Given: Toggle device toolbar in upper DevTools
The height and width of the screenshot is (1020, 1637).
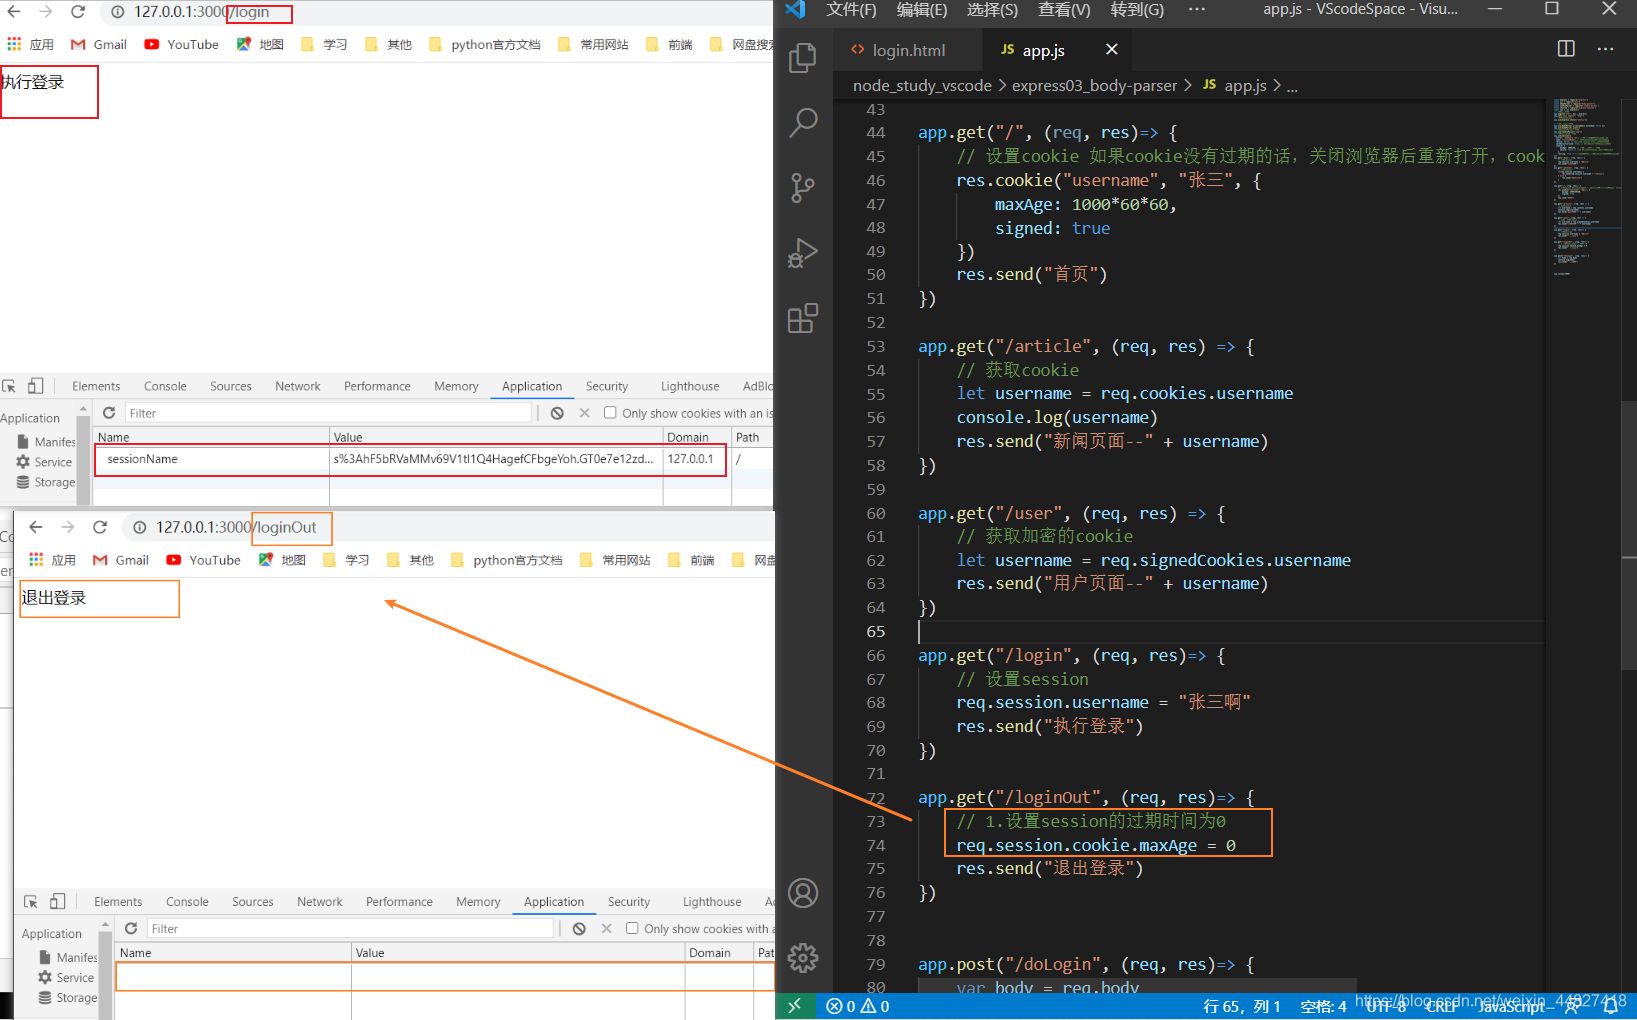Looking at the screenshot, I should click(35, 386).
